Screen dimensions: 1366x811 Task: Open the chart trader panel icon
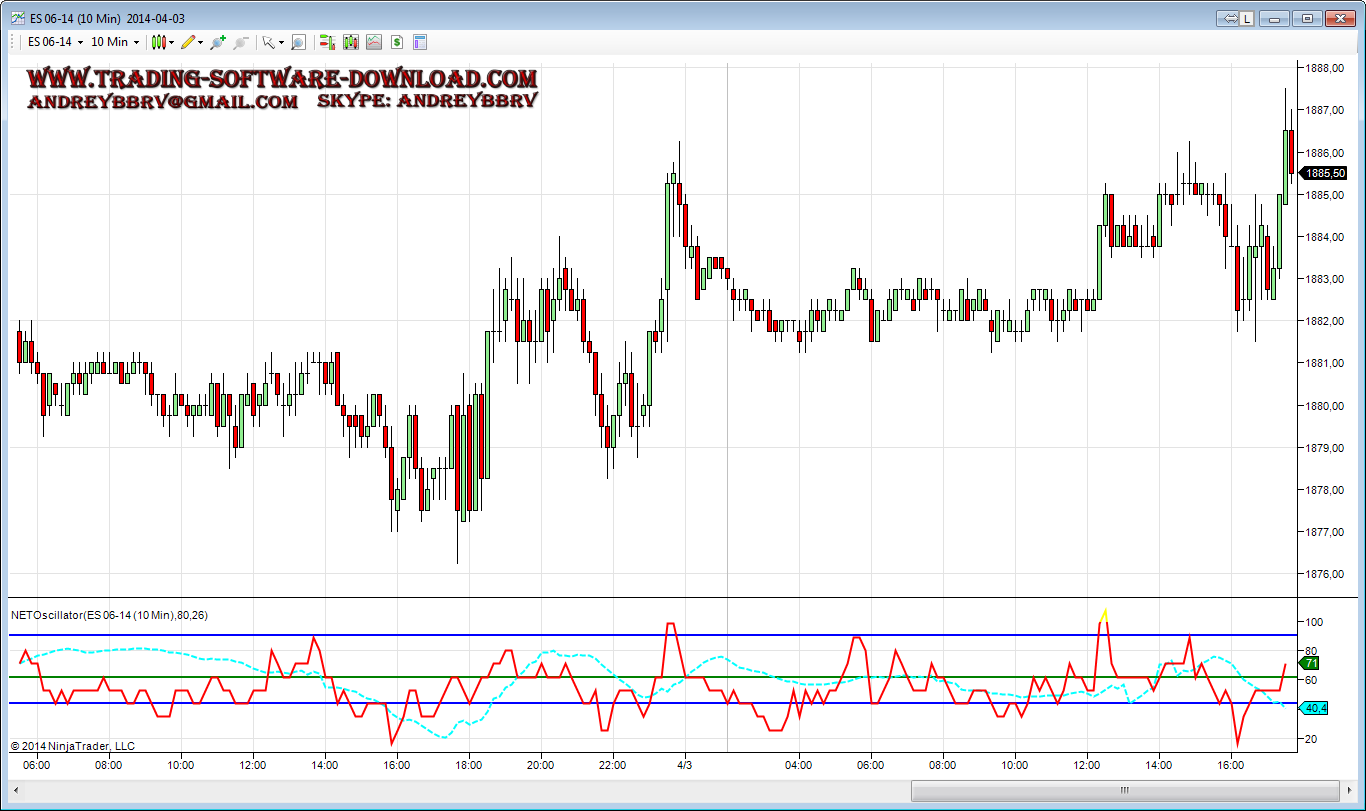tap(326, 42)
